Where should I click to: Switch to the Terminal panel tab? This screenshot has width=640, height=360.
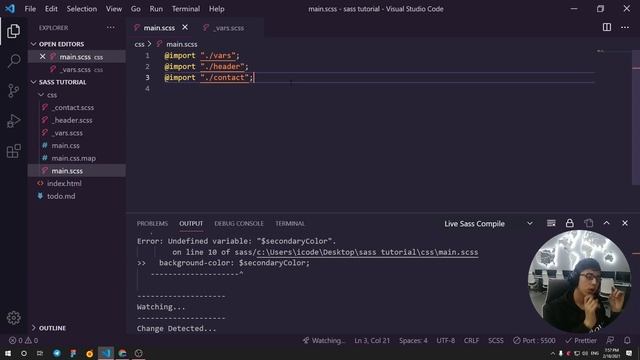290,223
